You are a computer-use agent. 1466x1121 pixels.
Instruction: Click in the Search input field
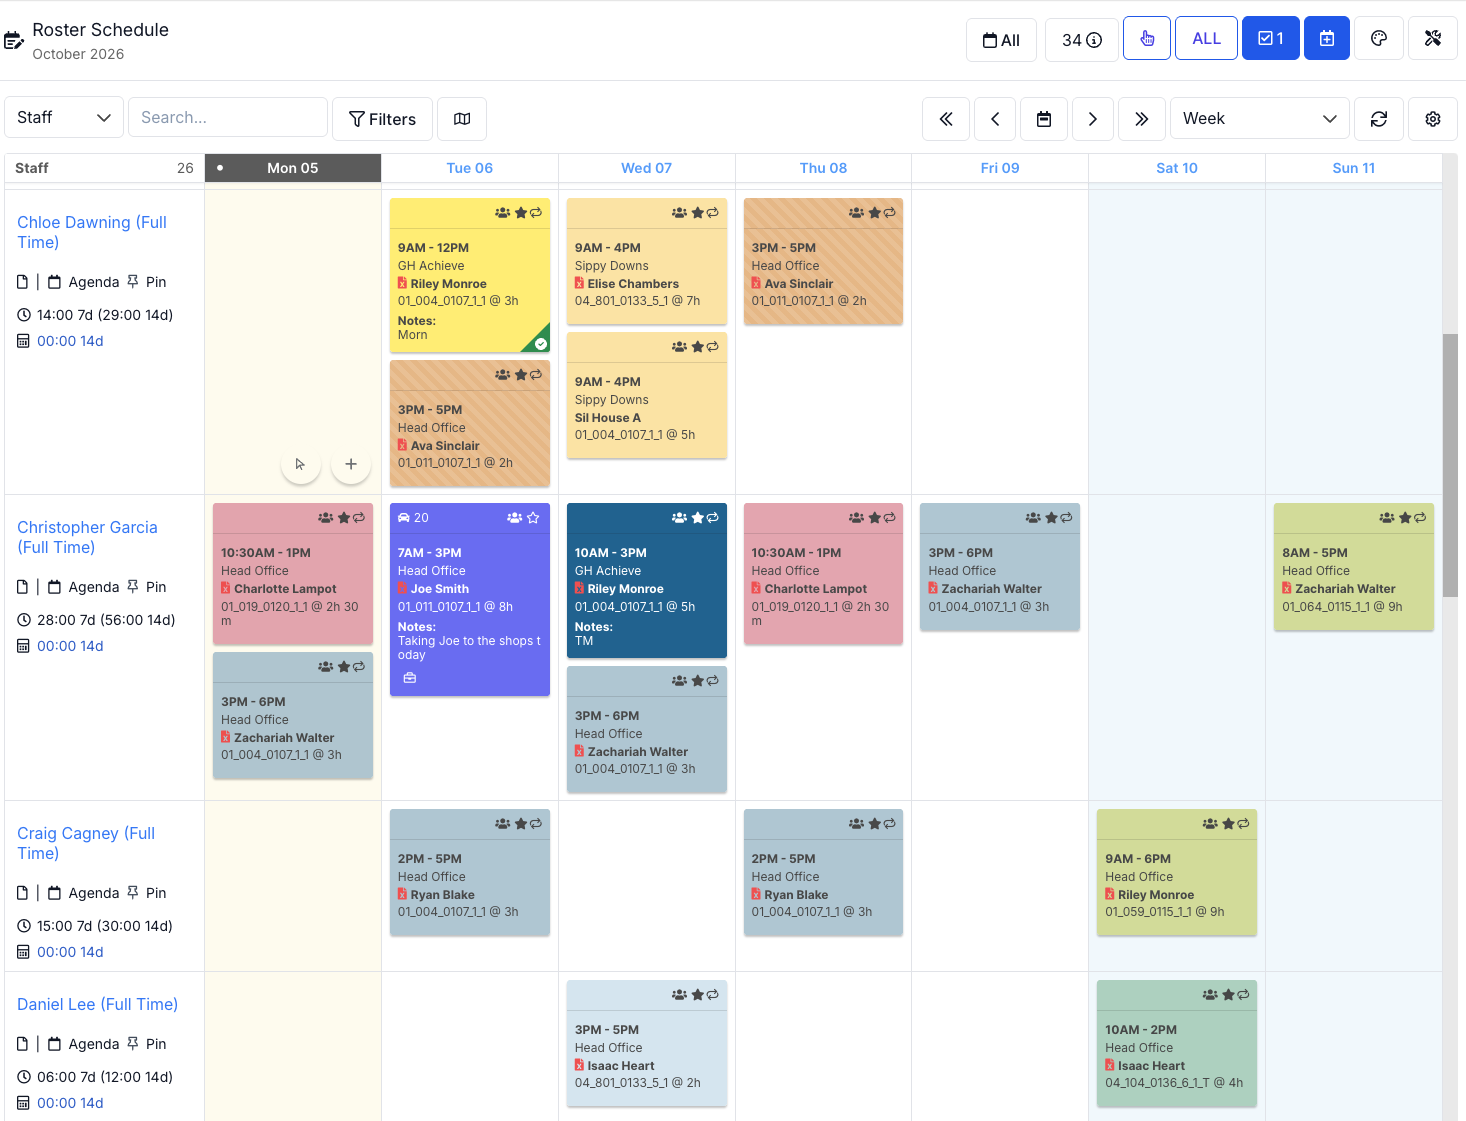pos(228,117)
